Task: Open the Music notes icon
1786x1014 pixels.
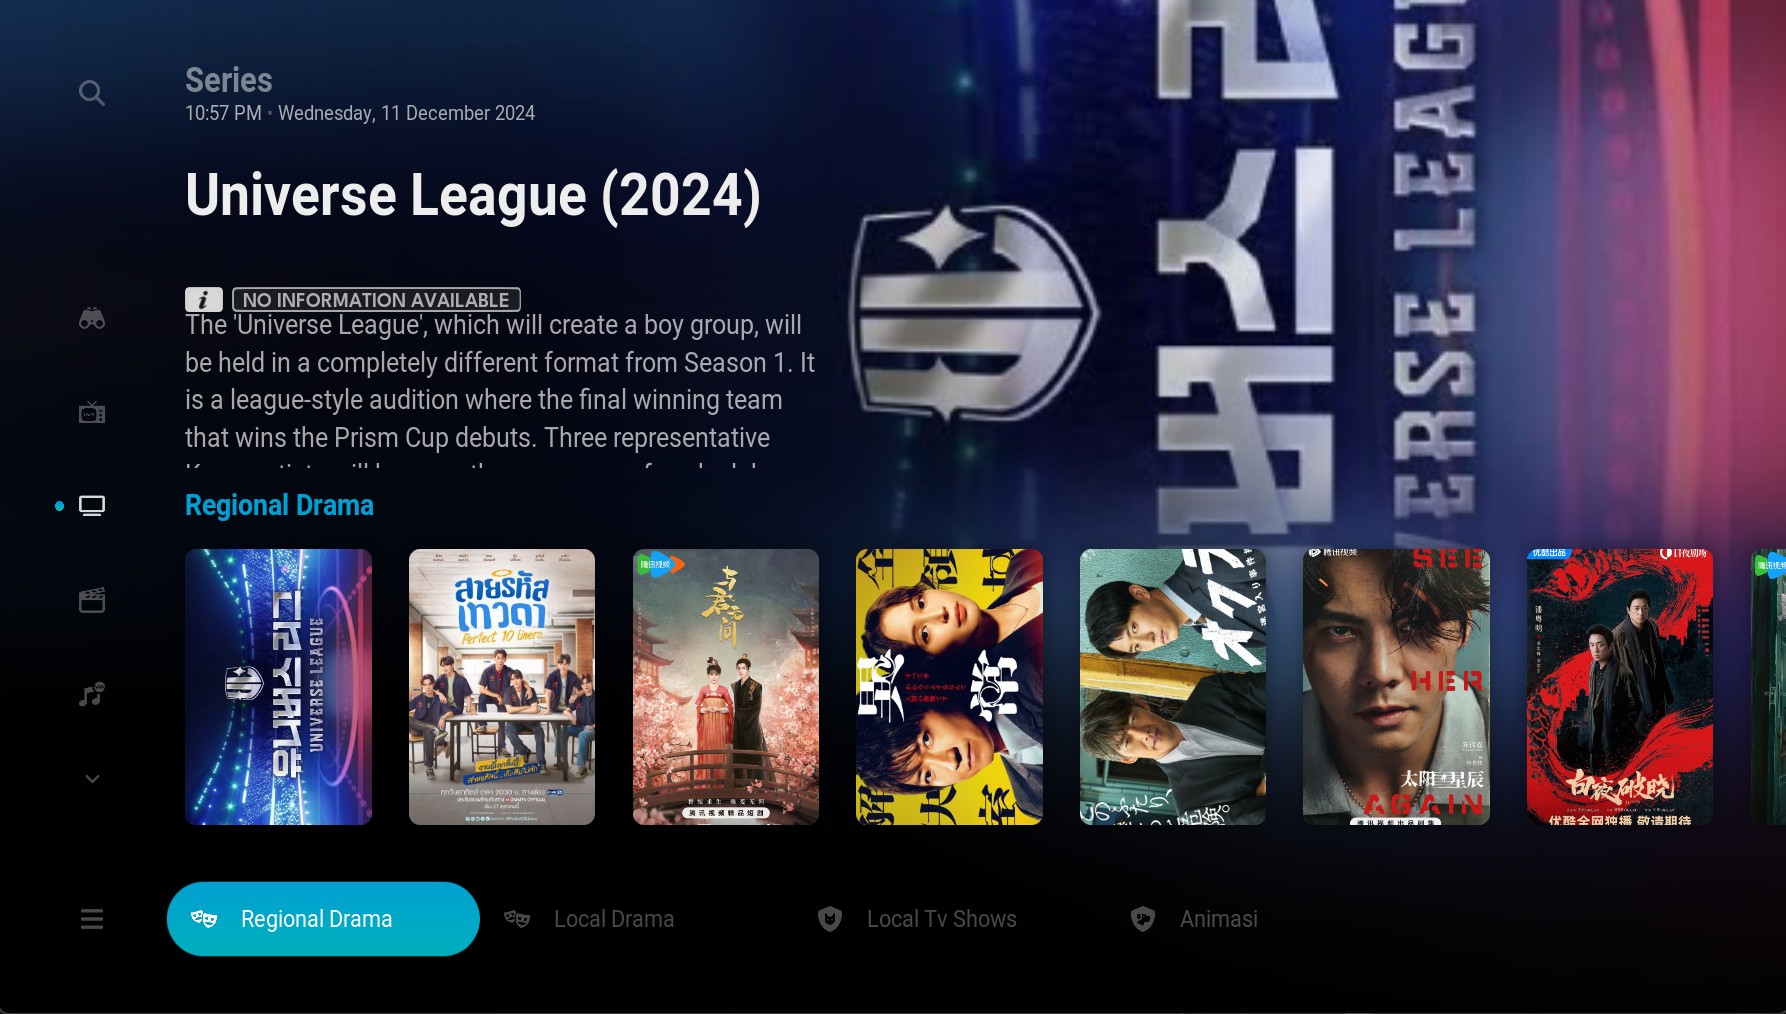Action: [92, 694]
